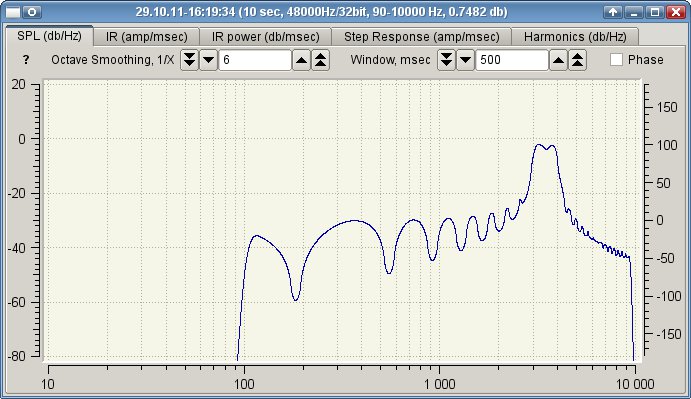Open the window menu icon in titlebar
691x399 pixels.
pos(13,12)
